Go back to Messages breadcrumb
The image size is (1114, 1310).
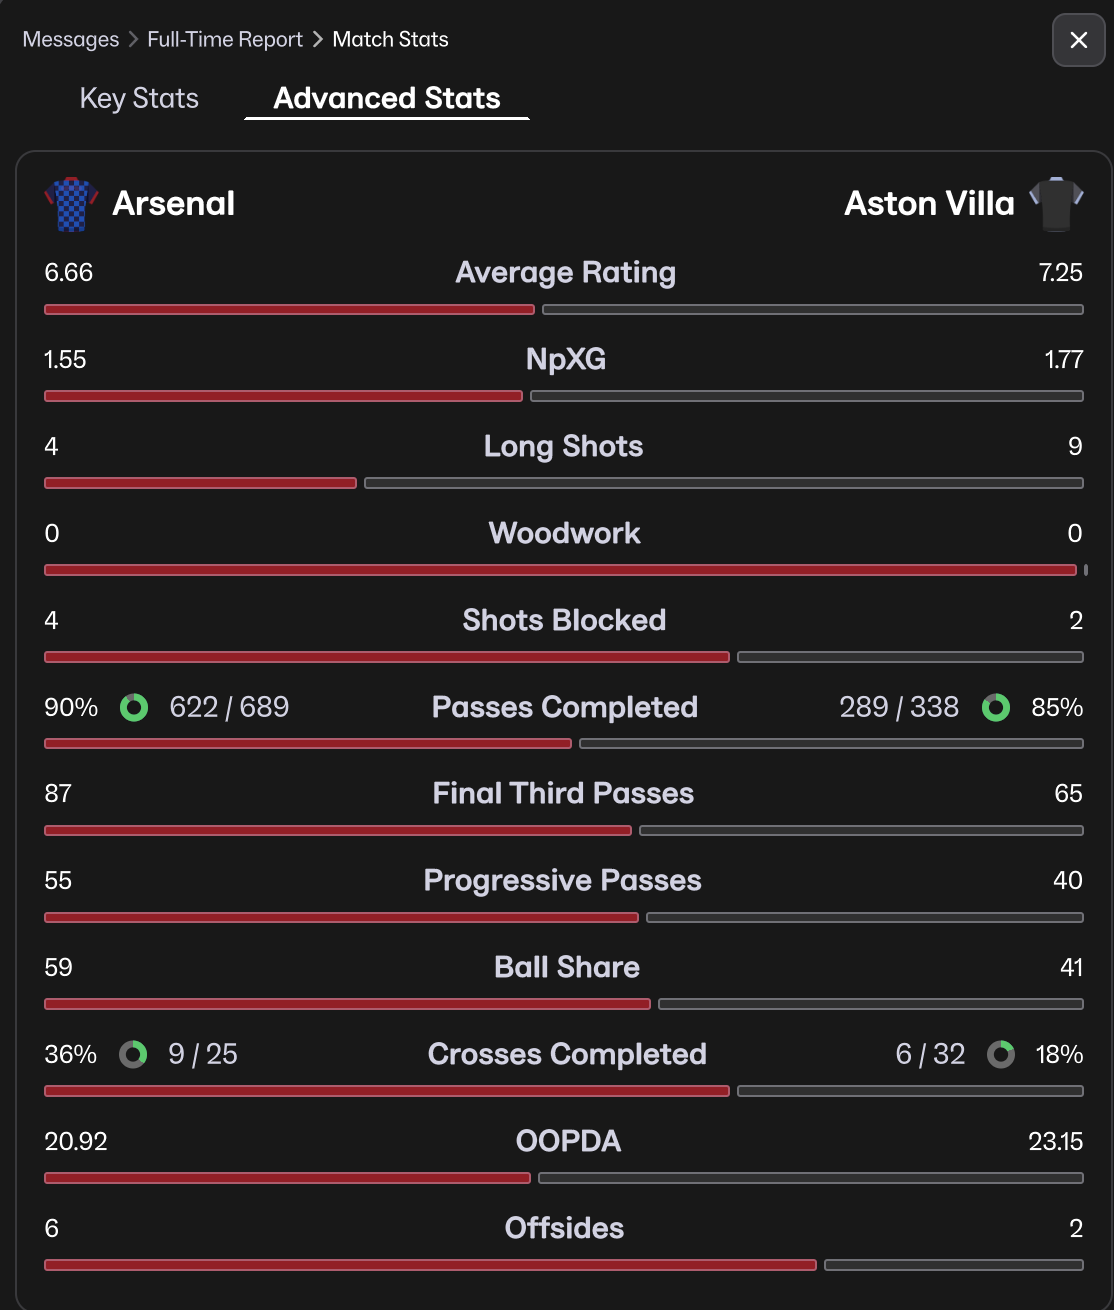tap(71, 39)
